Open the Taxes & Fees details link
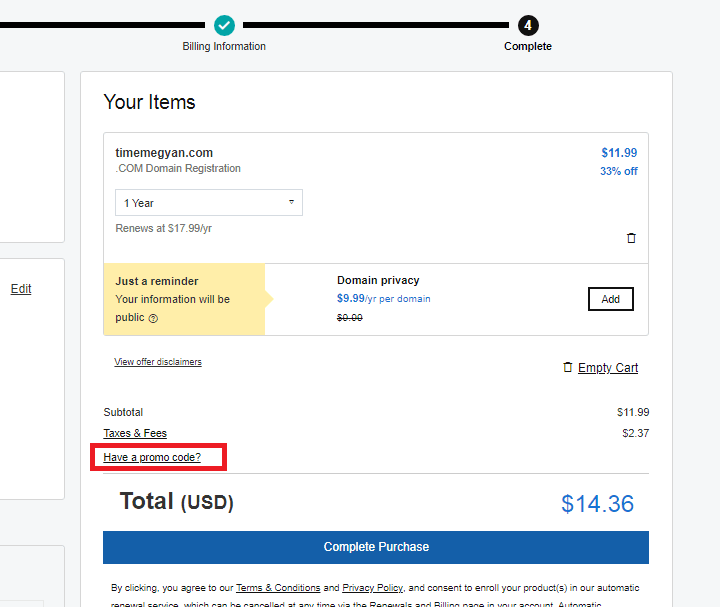720x607 pixels. 135,433
